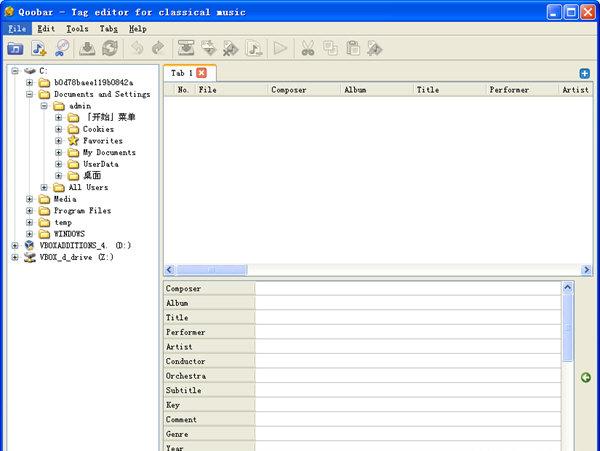Screen dimensions: 600x451
Task: Sort by the Composer column header
Action: pos(304,90)
